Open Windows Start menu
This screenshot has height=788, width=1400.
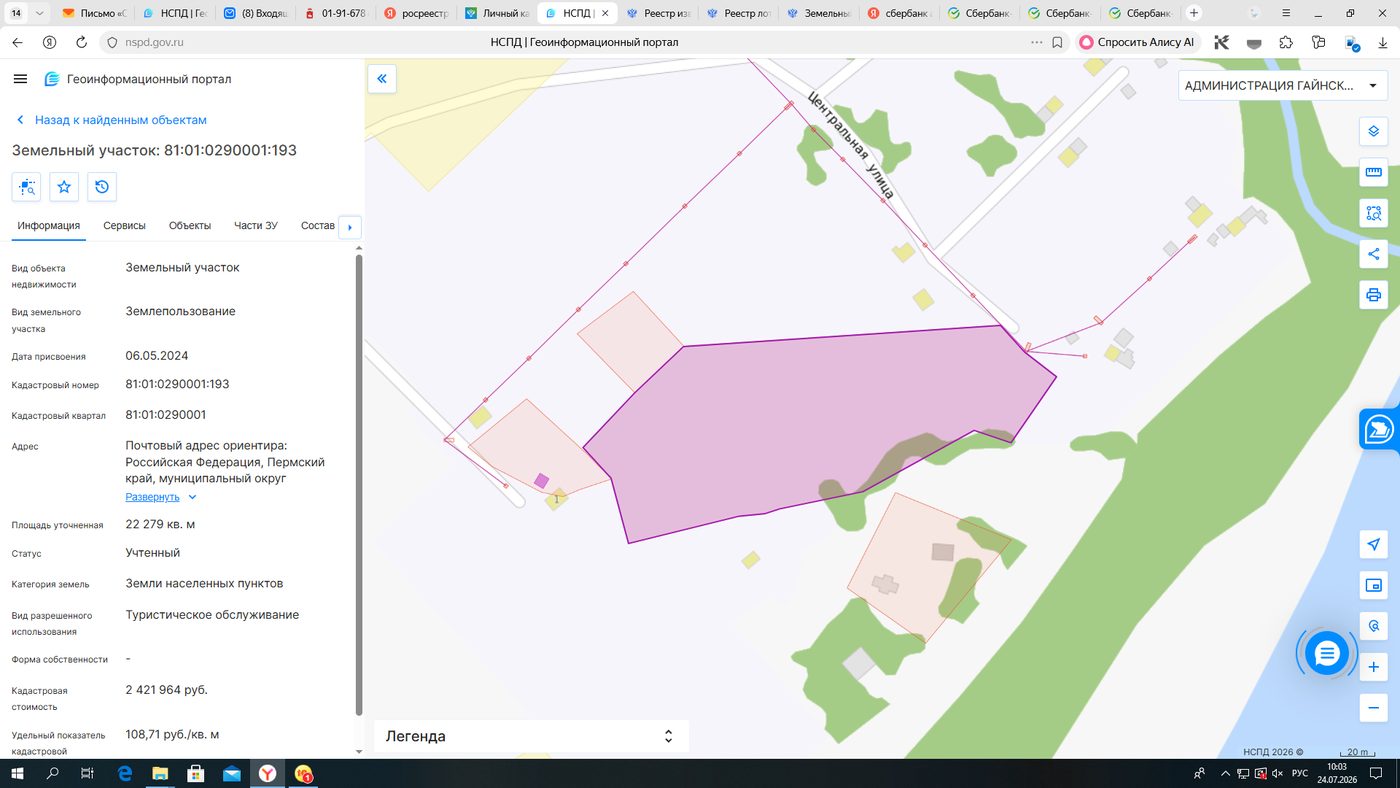click(17, 774)
